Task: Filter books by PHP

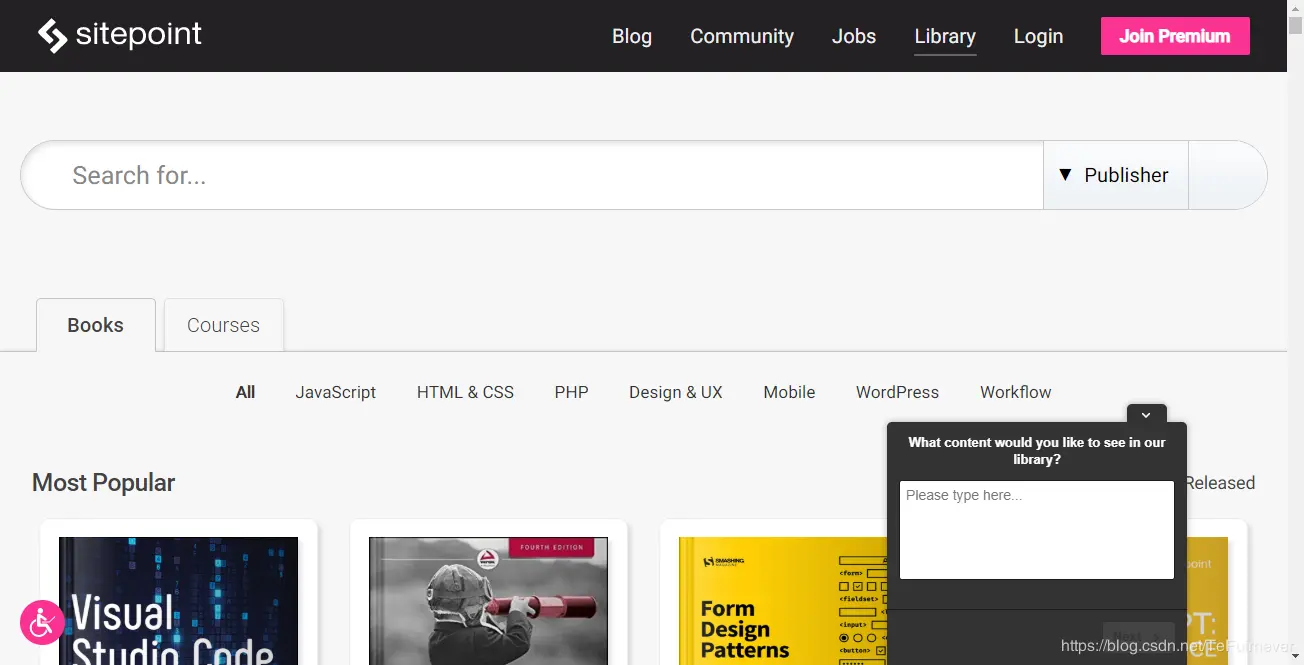Action: pyautogui.click(x=572, y=392)
